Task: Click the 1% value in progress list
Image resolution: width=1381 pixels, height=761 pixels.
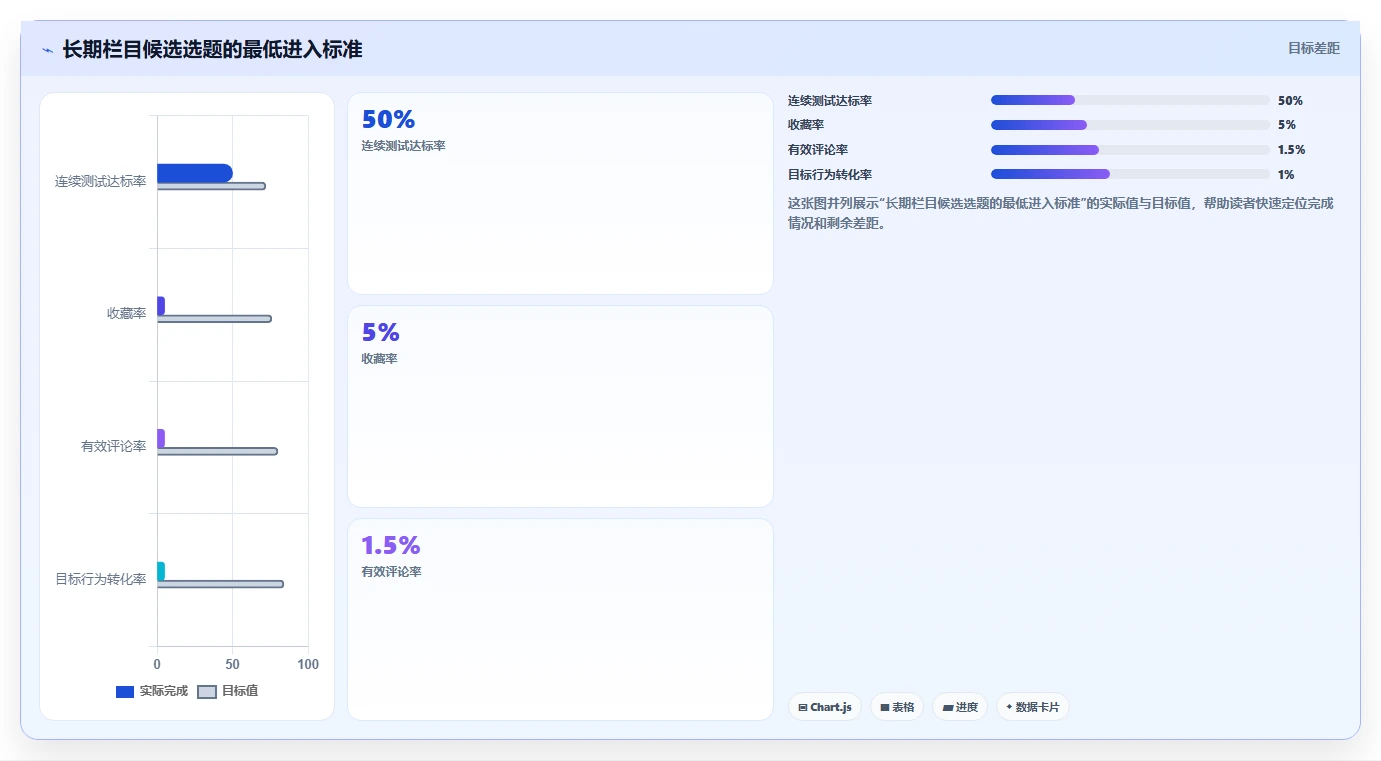Action: 1286,175
